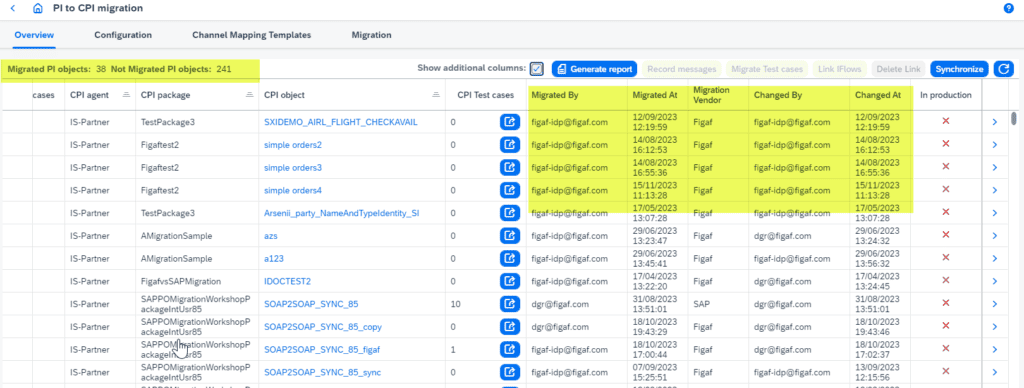Click the vertical table scrollbar thumb
1024x388 pixels.
[x=1014, y=118]
